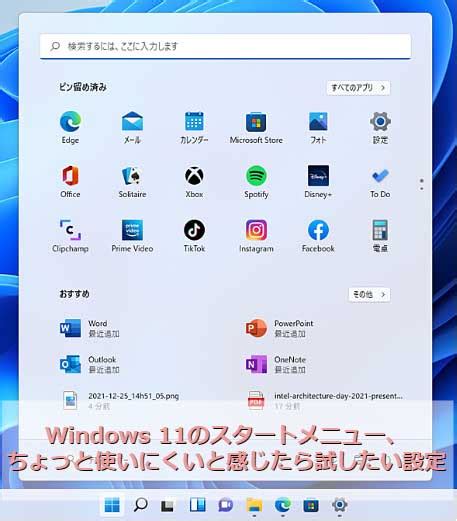This screenshot has width=457, height=521.
Task: Open the 電卓 calculator app
Action: (380, 236)
